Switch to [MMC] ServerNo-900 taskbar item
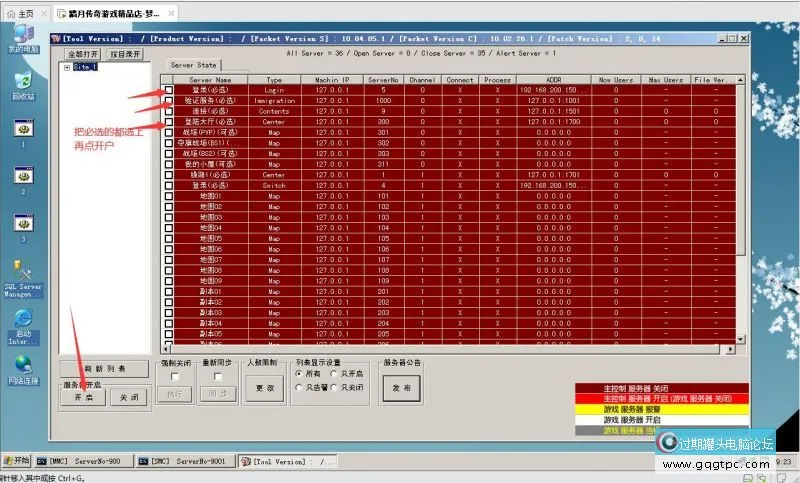This screenshot has height=483, width=800. click(x=84, y=461)
